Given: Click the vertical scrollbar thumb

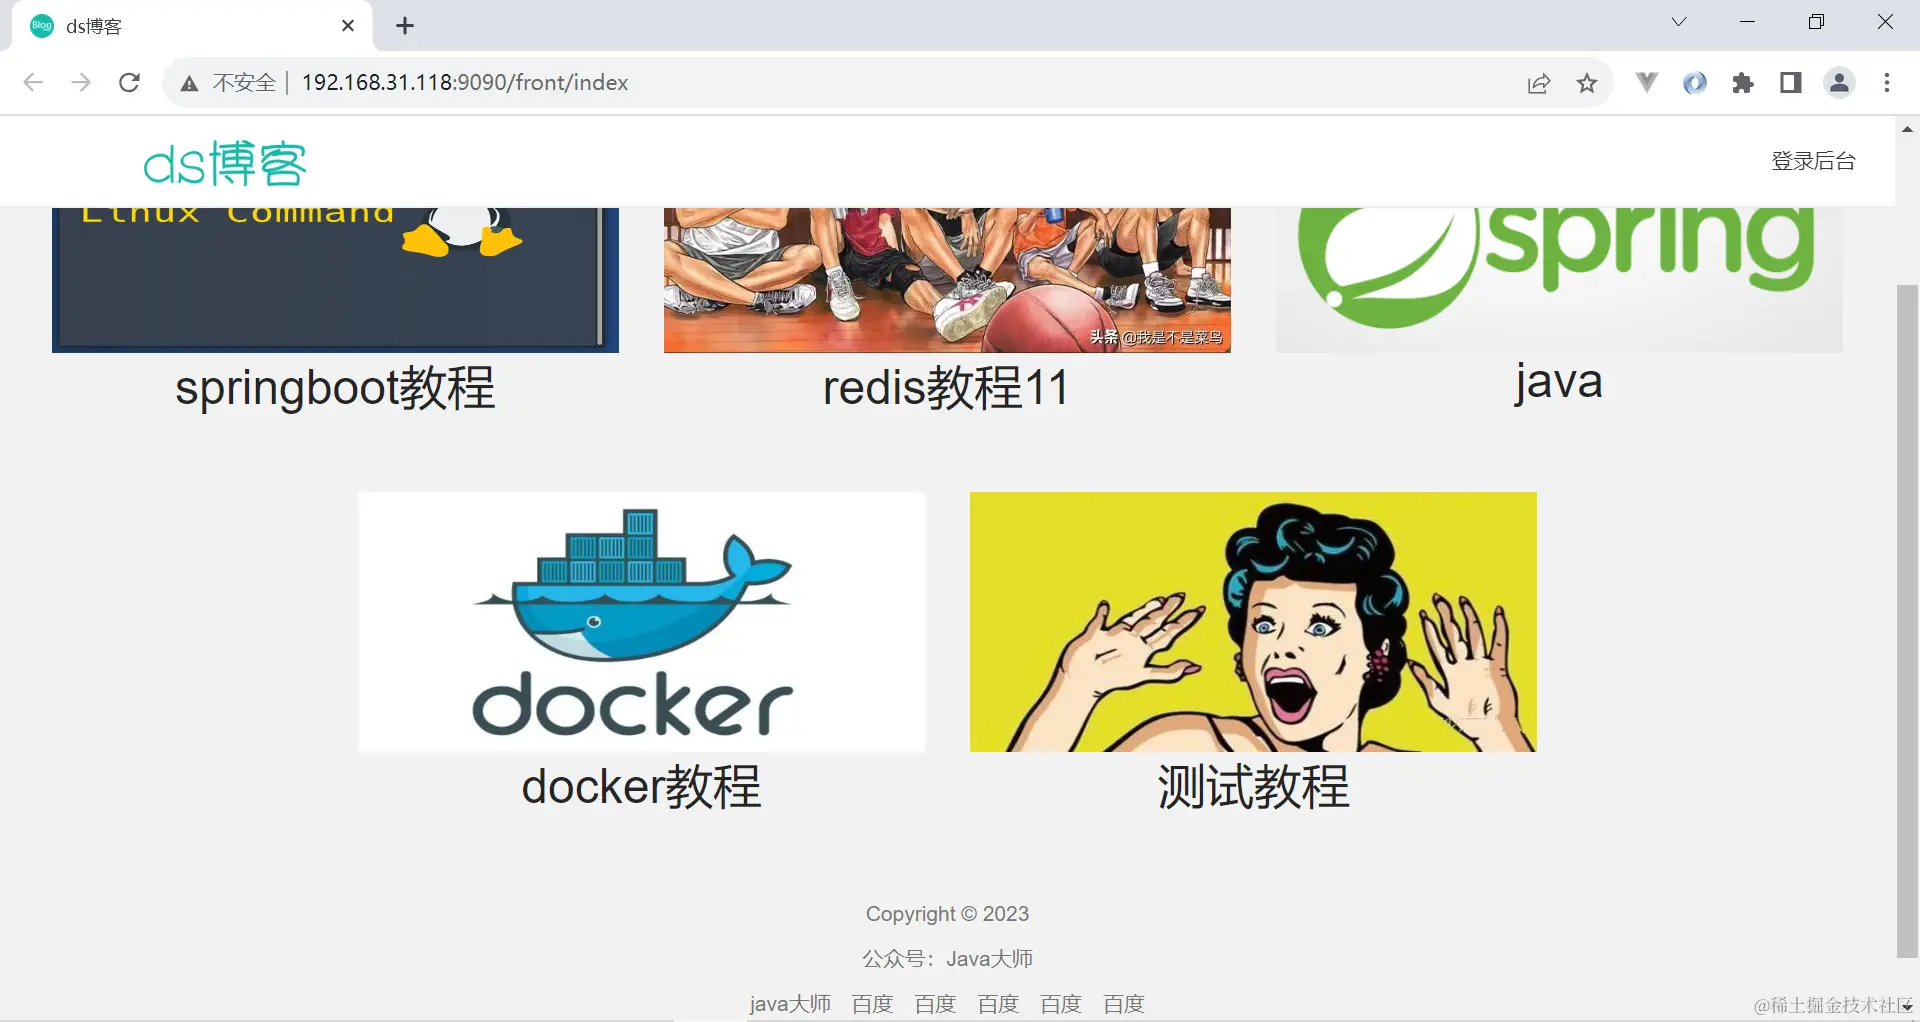Looking at the screenshot, I should pos(1907,621).
